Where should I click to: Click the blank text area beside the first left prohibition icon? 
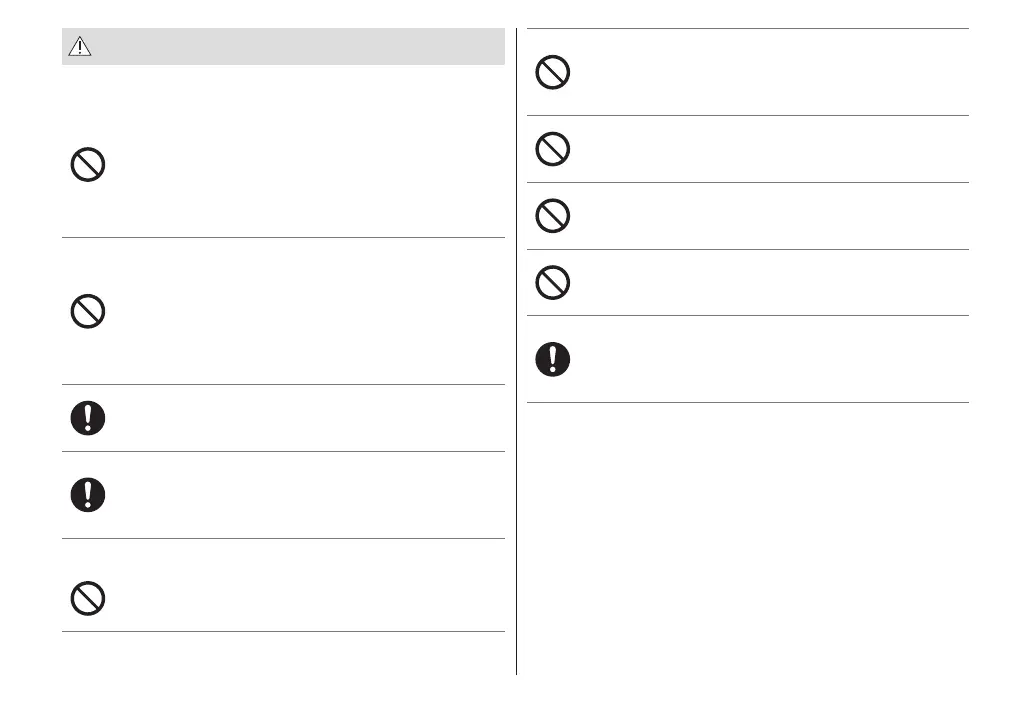point(300,165)
